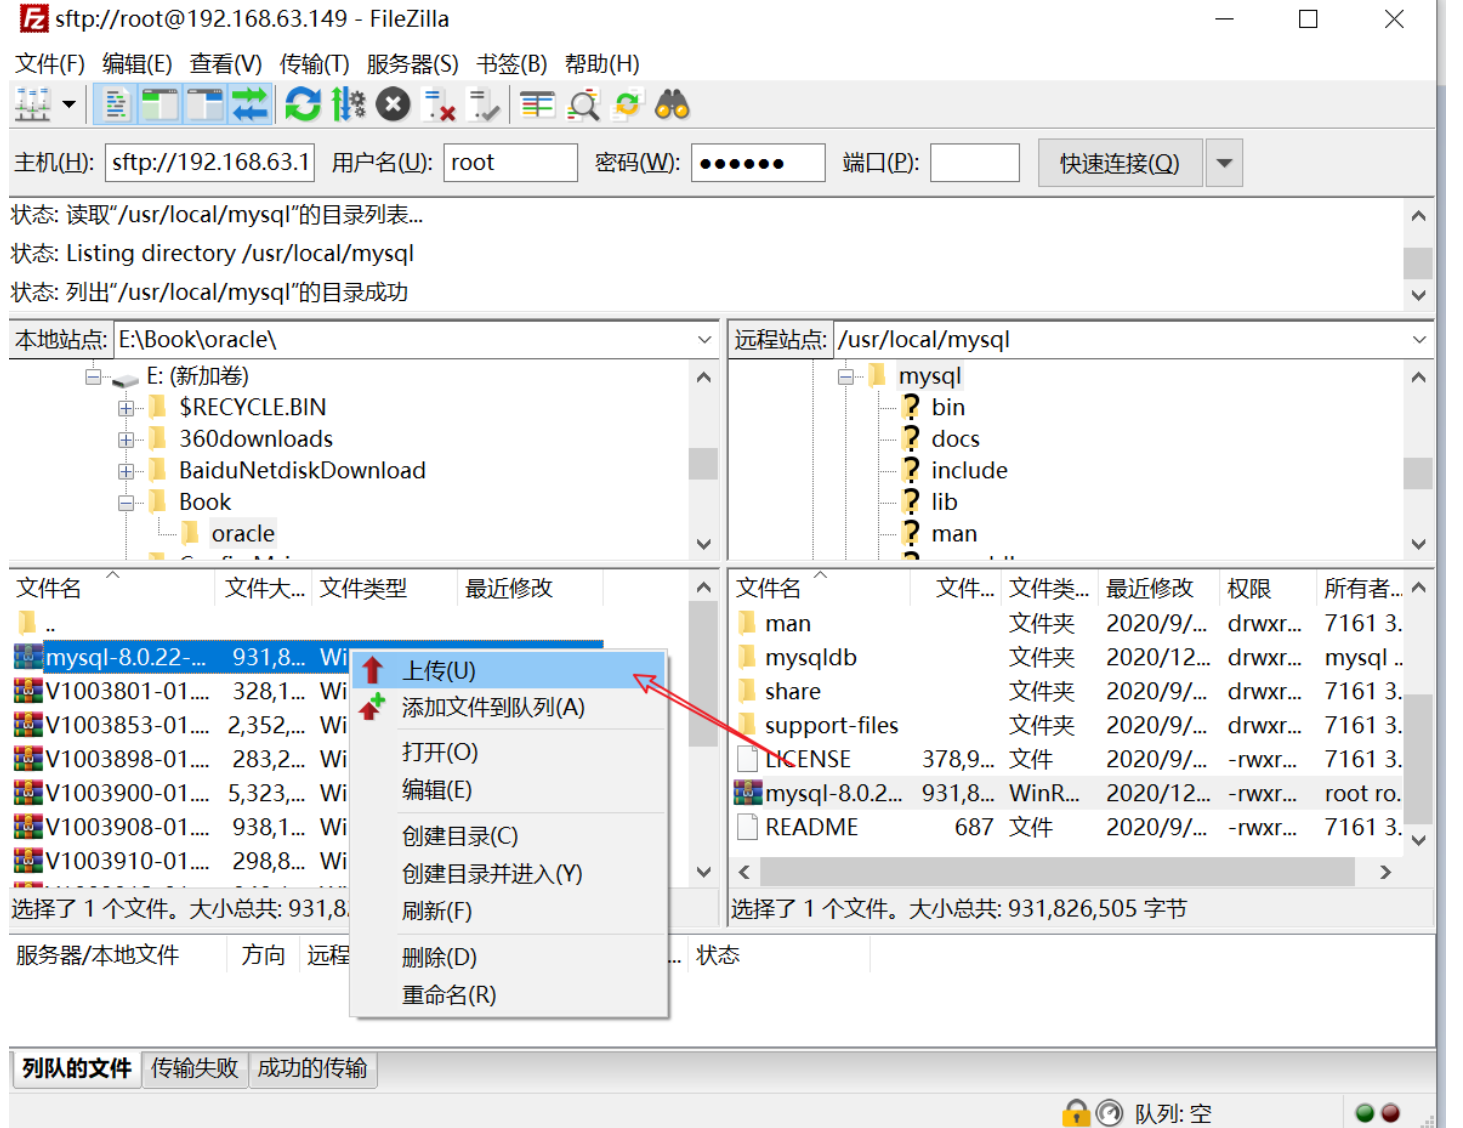Viewport: 1463px width, 1128px height.
Task: Choose 创建目录(C) from the context menu
Action: tap(509, 836)
